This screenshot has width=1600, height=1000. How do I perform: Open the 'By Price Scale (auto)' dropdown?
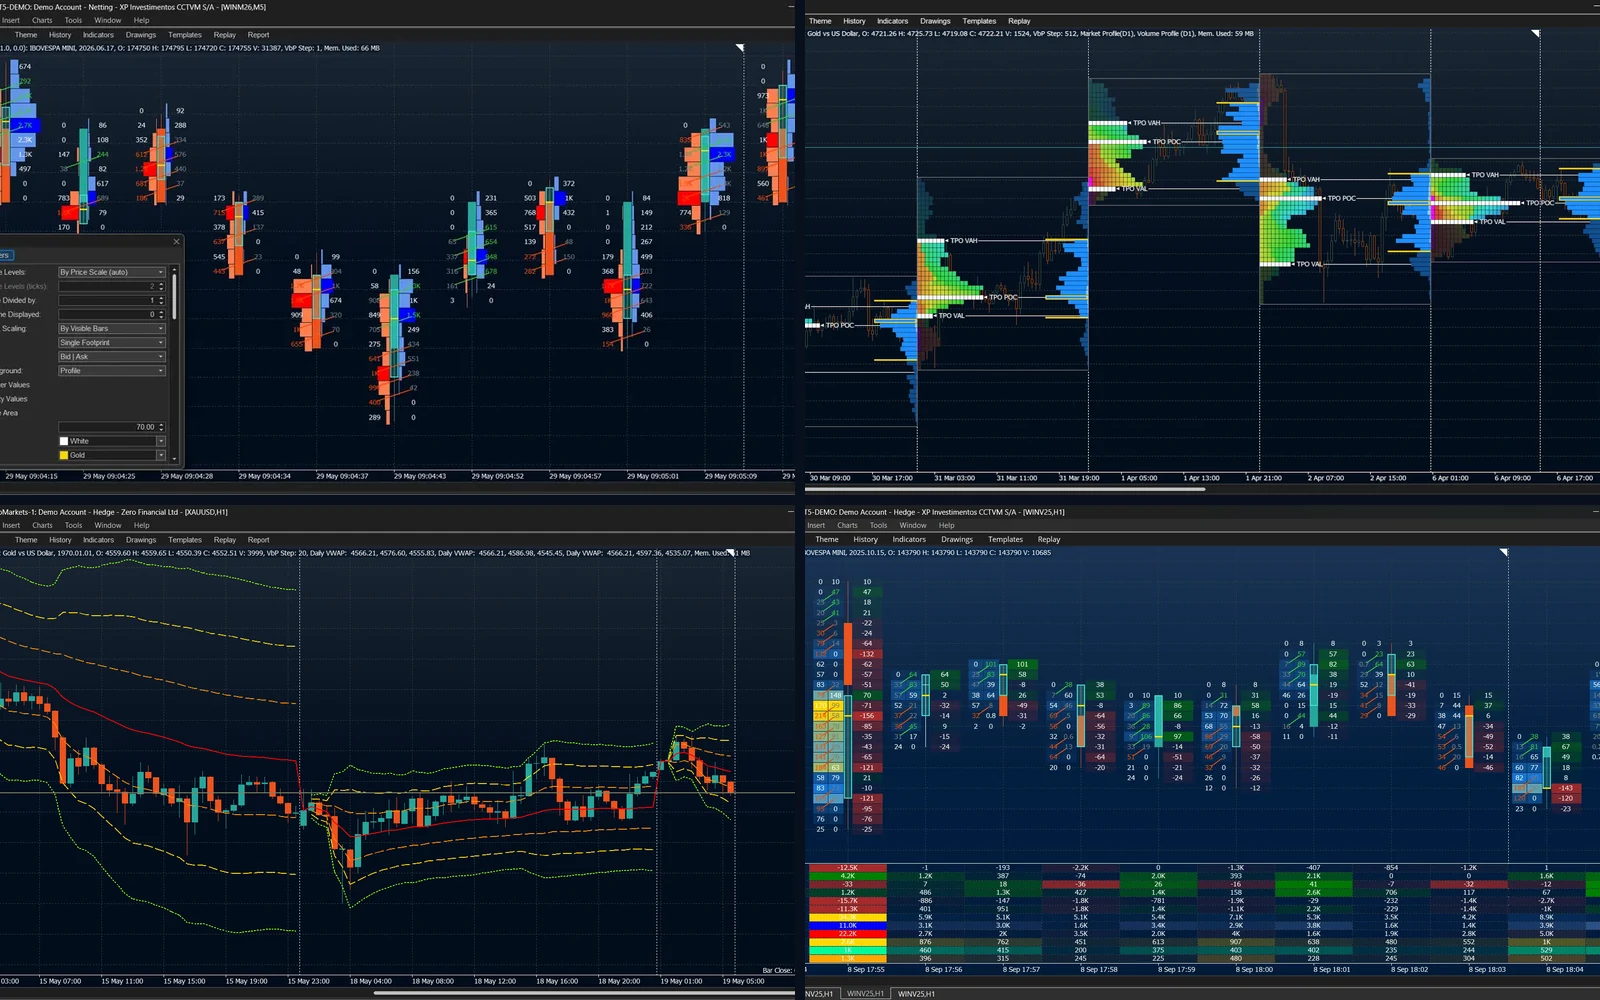[111, 272]
